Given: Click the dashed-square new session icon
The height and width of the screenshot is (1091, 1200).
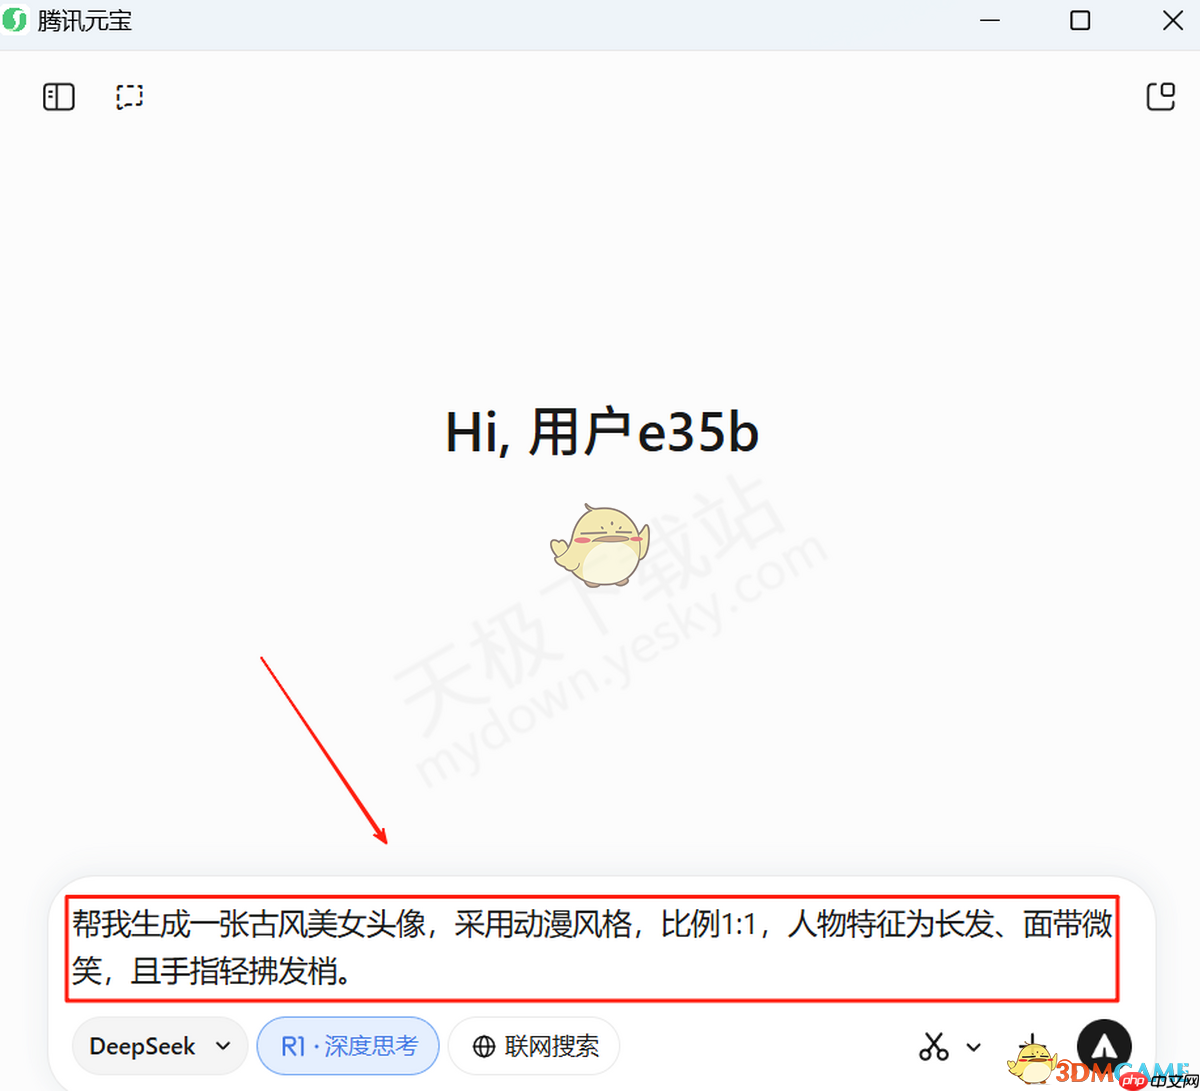Looking at the screenshot, I should [x=129, y=96].
